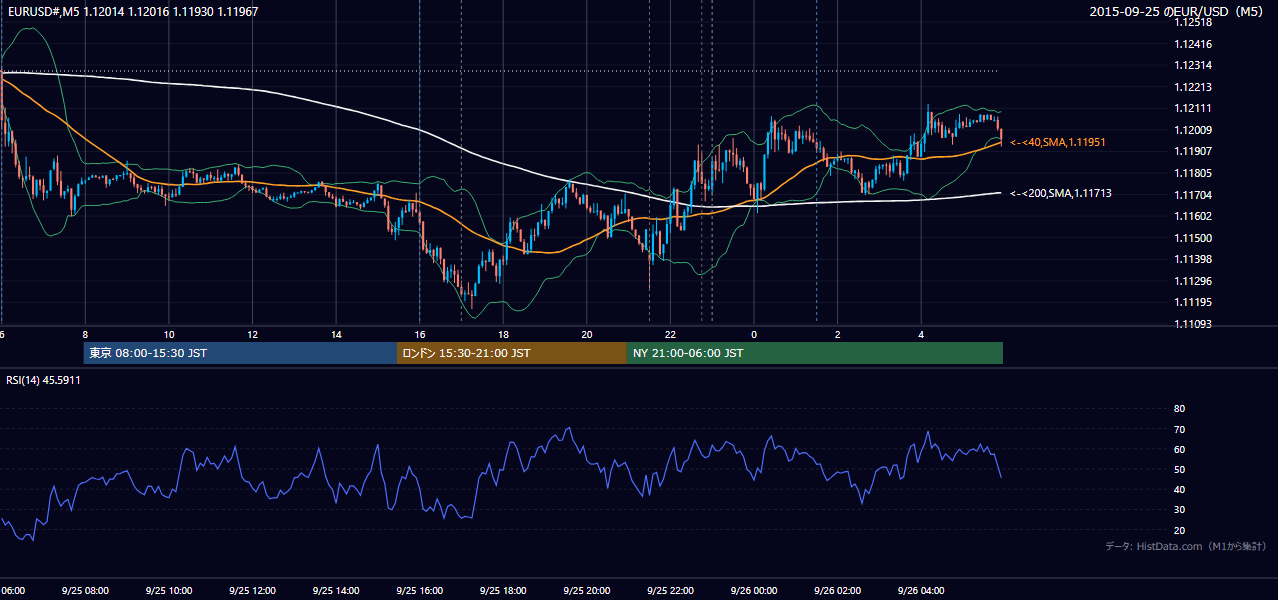1278x600 pixels.
Task: Select the 東京 08:00-15:30 JST session bar
Action: click(x=241, y=353)
